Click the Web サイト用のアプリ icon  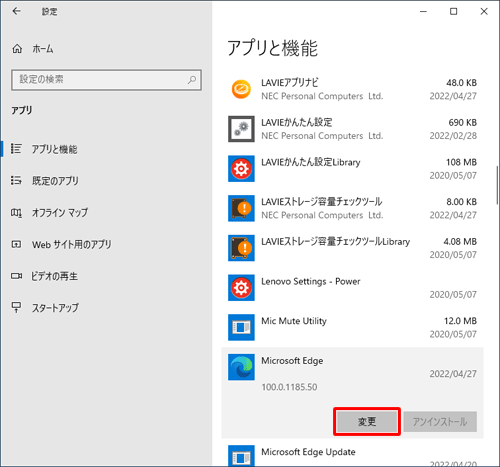click(x=16, y=244)
